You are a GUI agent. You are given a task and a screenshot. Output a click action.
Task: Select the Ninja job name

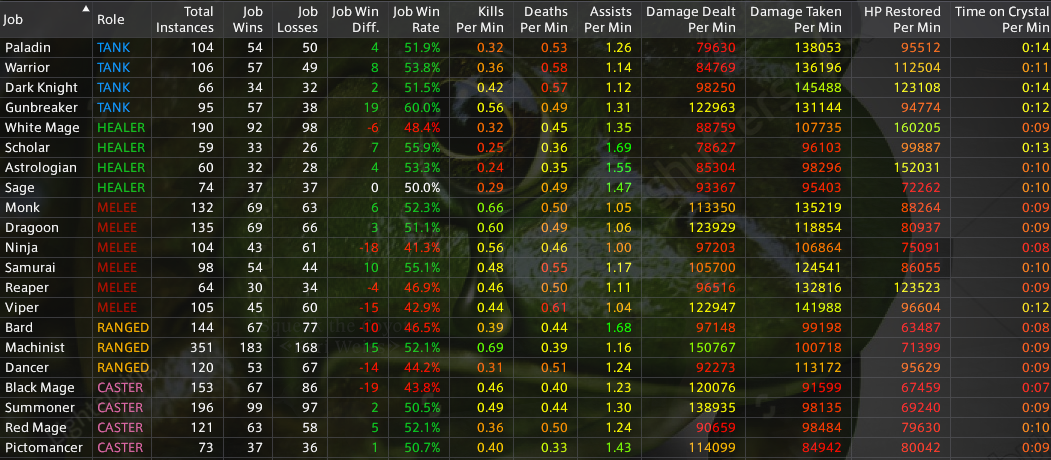click(21, 247)
